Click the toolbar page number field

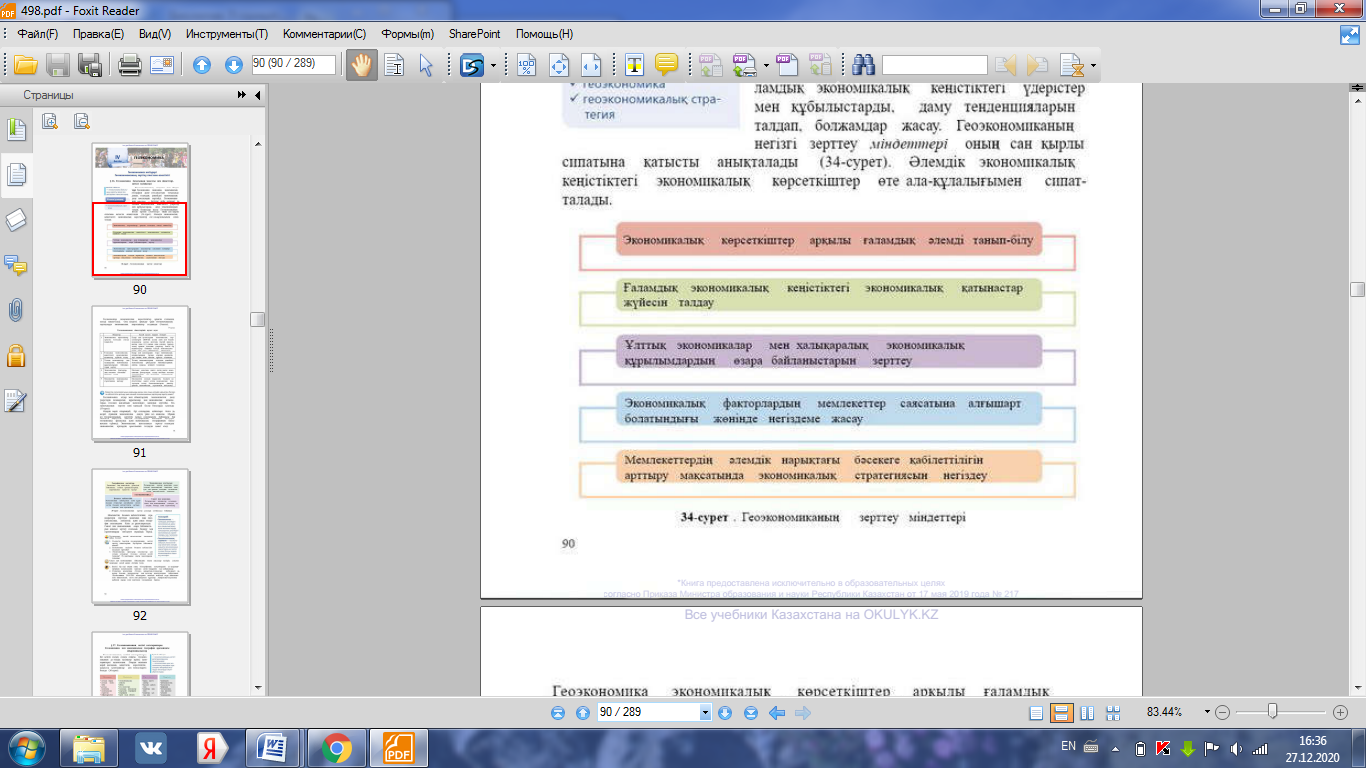point(294,64)
